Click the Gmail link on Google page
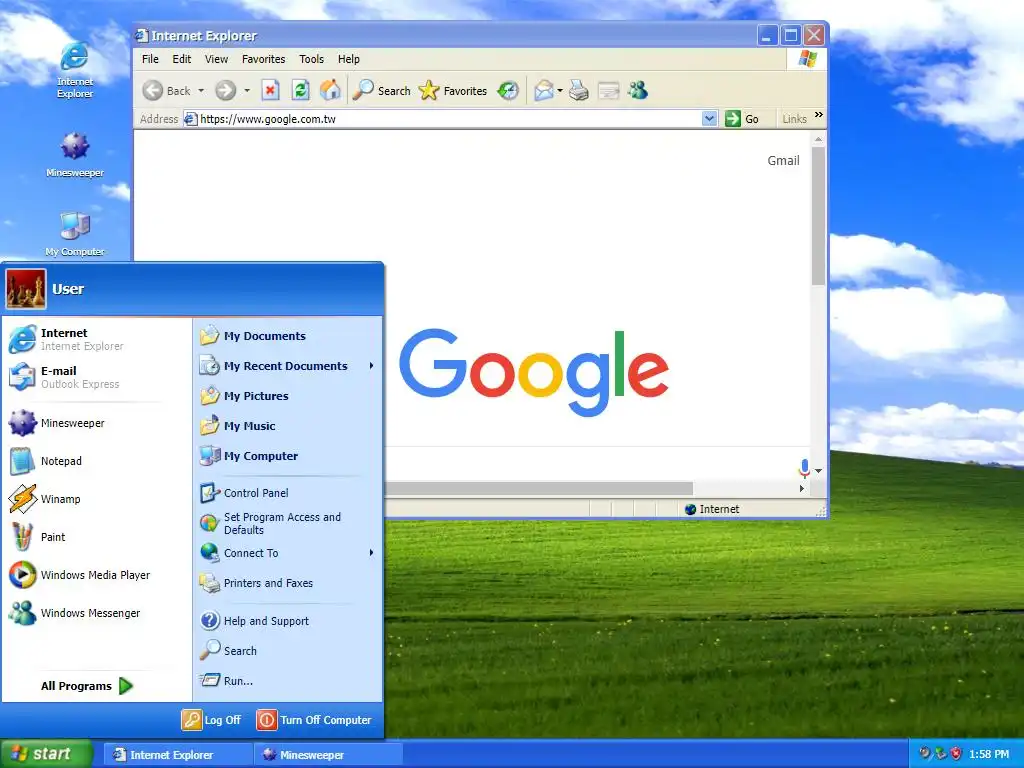The width and height of the screenshot is (1024, 768). 783,161
